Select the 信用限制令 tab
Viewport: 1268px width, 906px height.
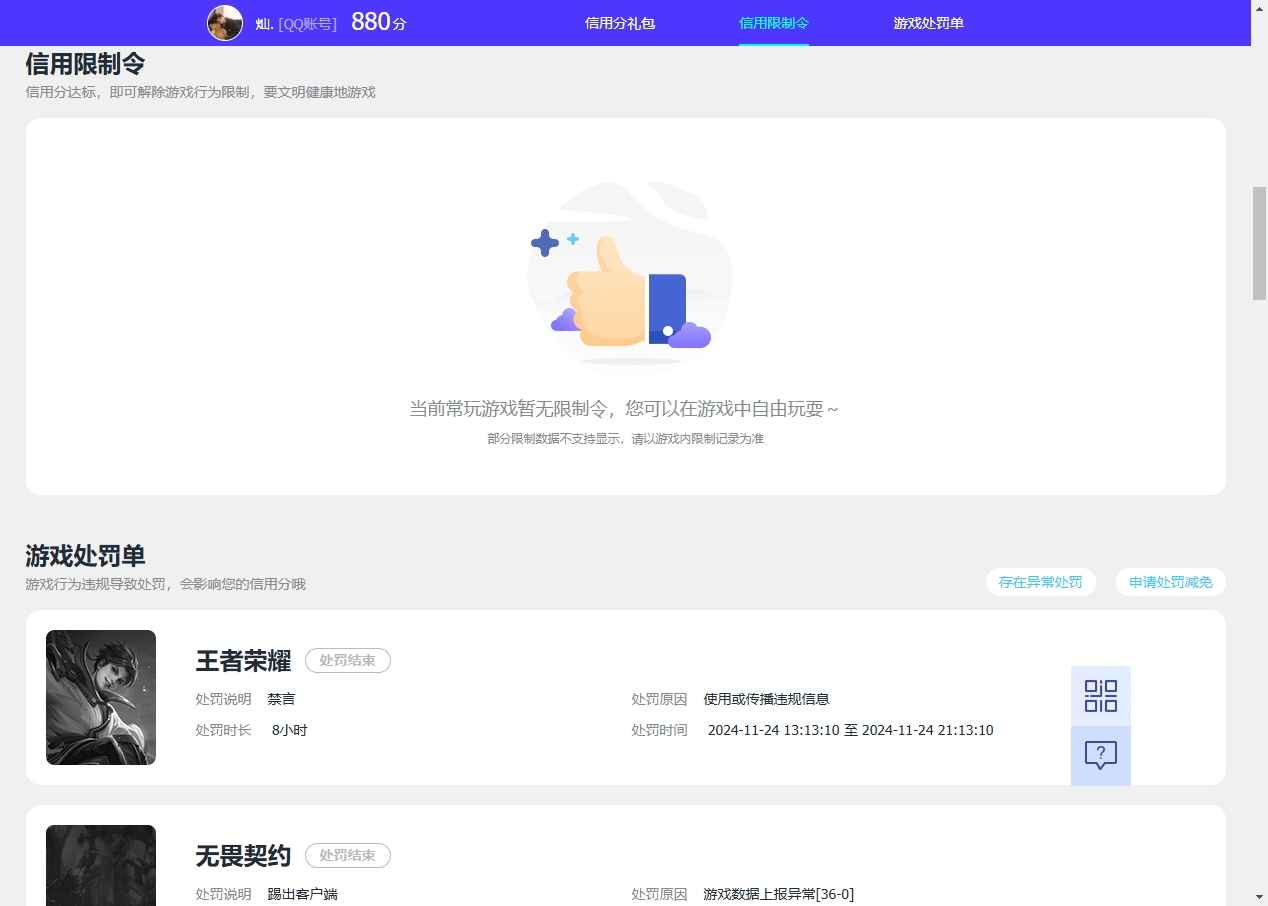(x=774, y=23)
